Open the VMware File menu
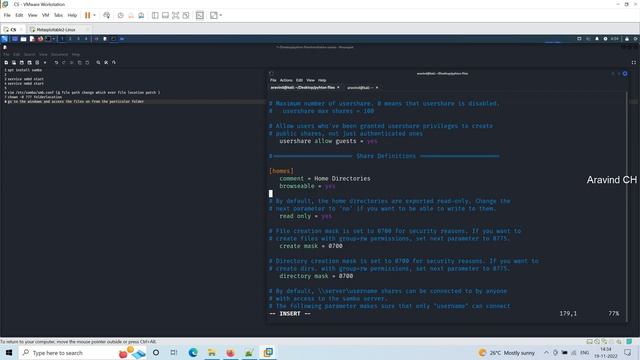Screen dimensions: 640x360 (7, 16)
